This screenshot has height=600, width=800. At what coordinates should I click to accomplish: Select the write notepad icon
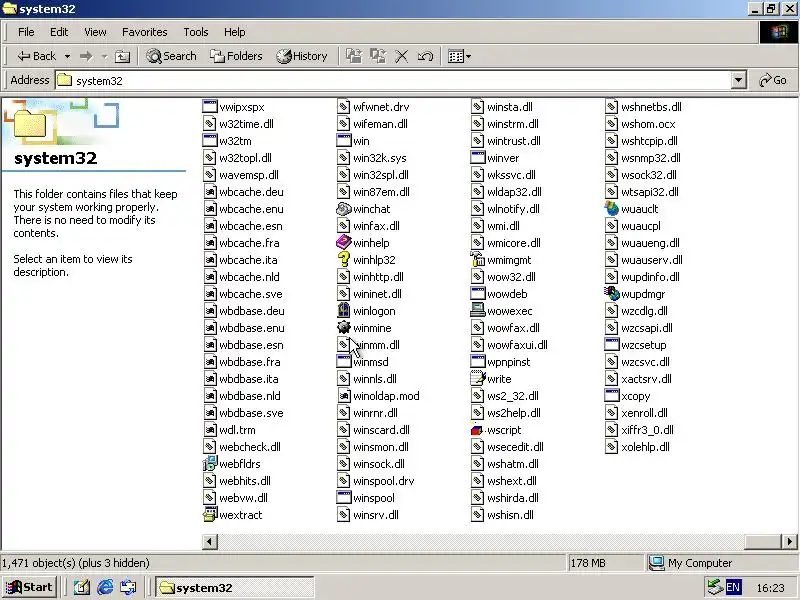tap(478, 379)
